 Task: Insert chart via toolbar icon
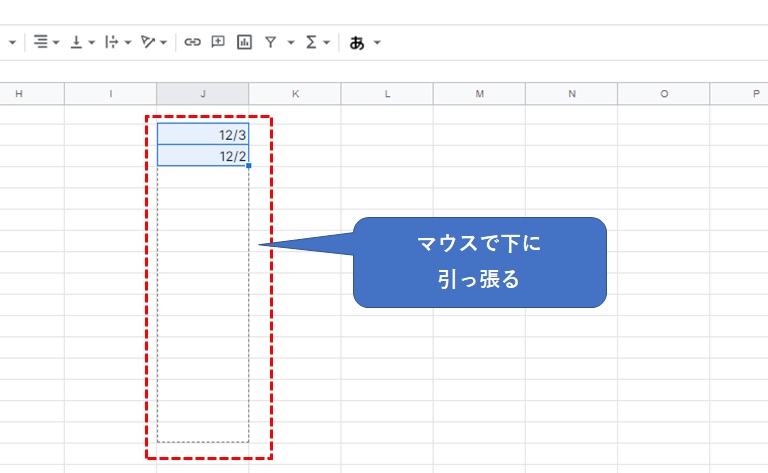[x=244, y=42]
